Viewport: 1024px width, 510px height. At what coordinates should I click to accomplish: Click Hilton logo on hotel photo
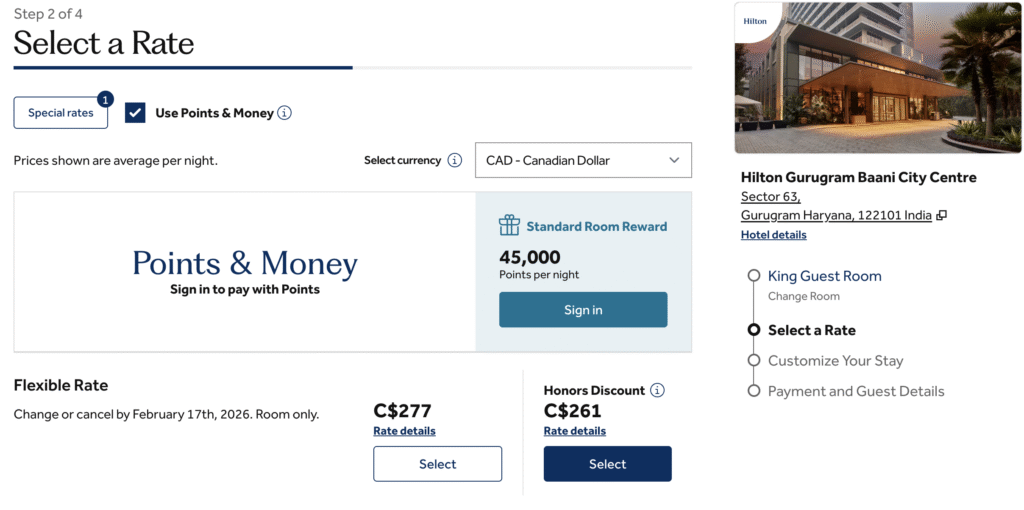tap(754, 21)
